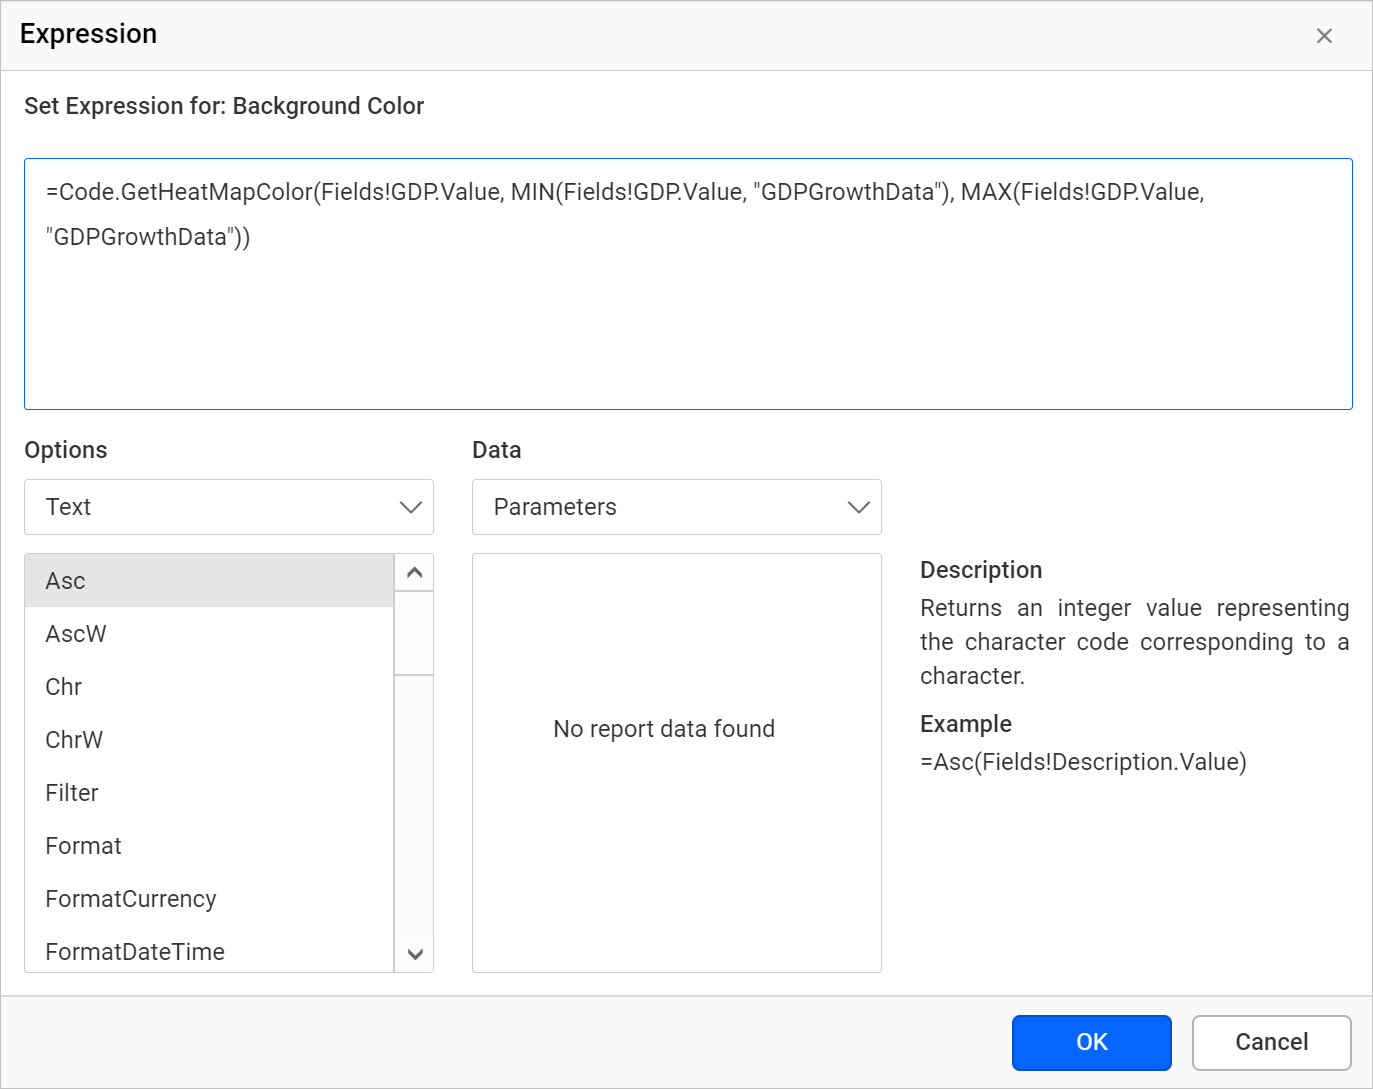Close the Expression dialog
This screenshot has height=1089, width=1373.
coord(1324,35)
